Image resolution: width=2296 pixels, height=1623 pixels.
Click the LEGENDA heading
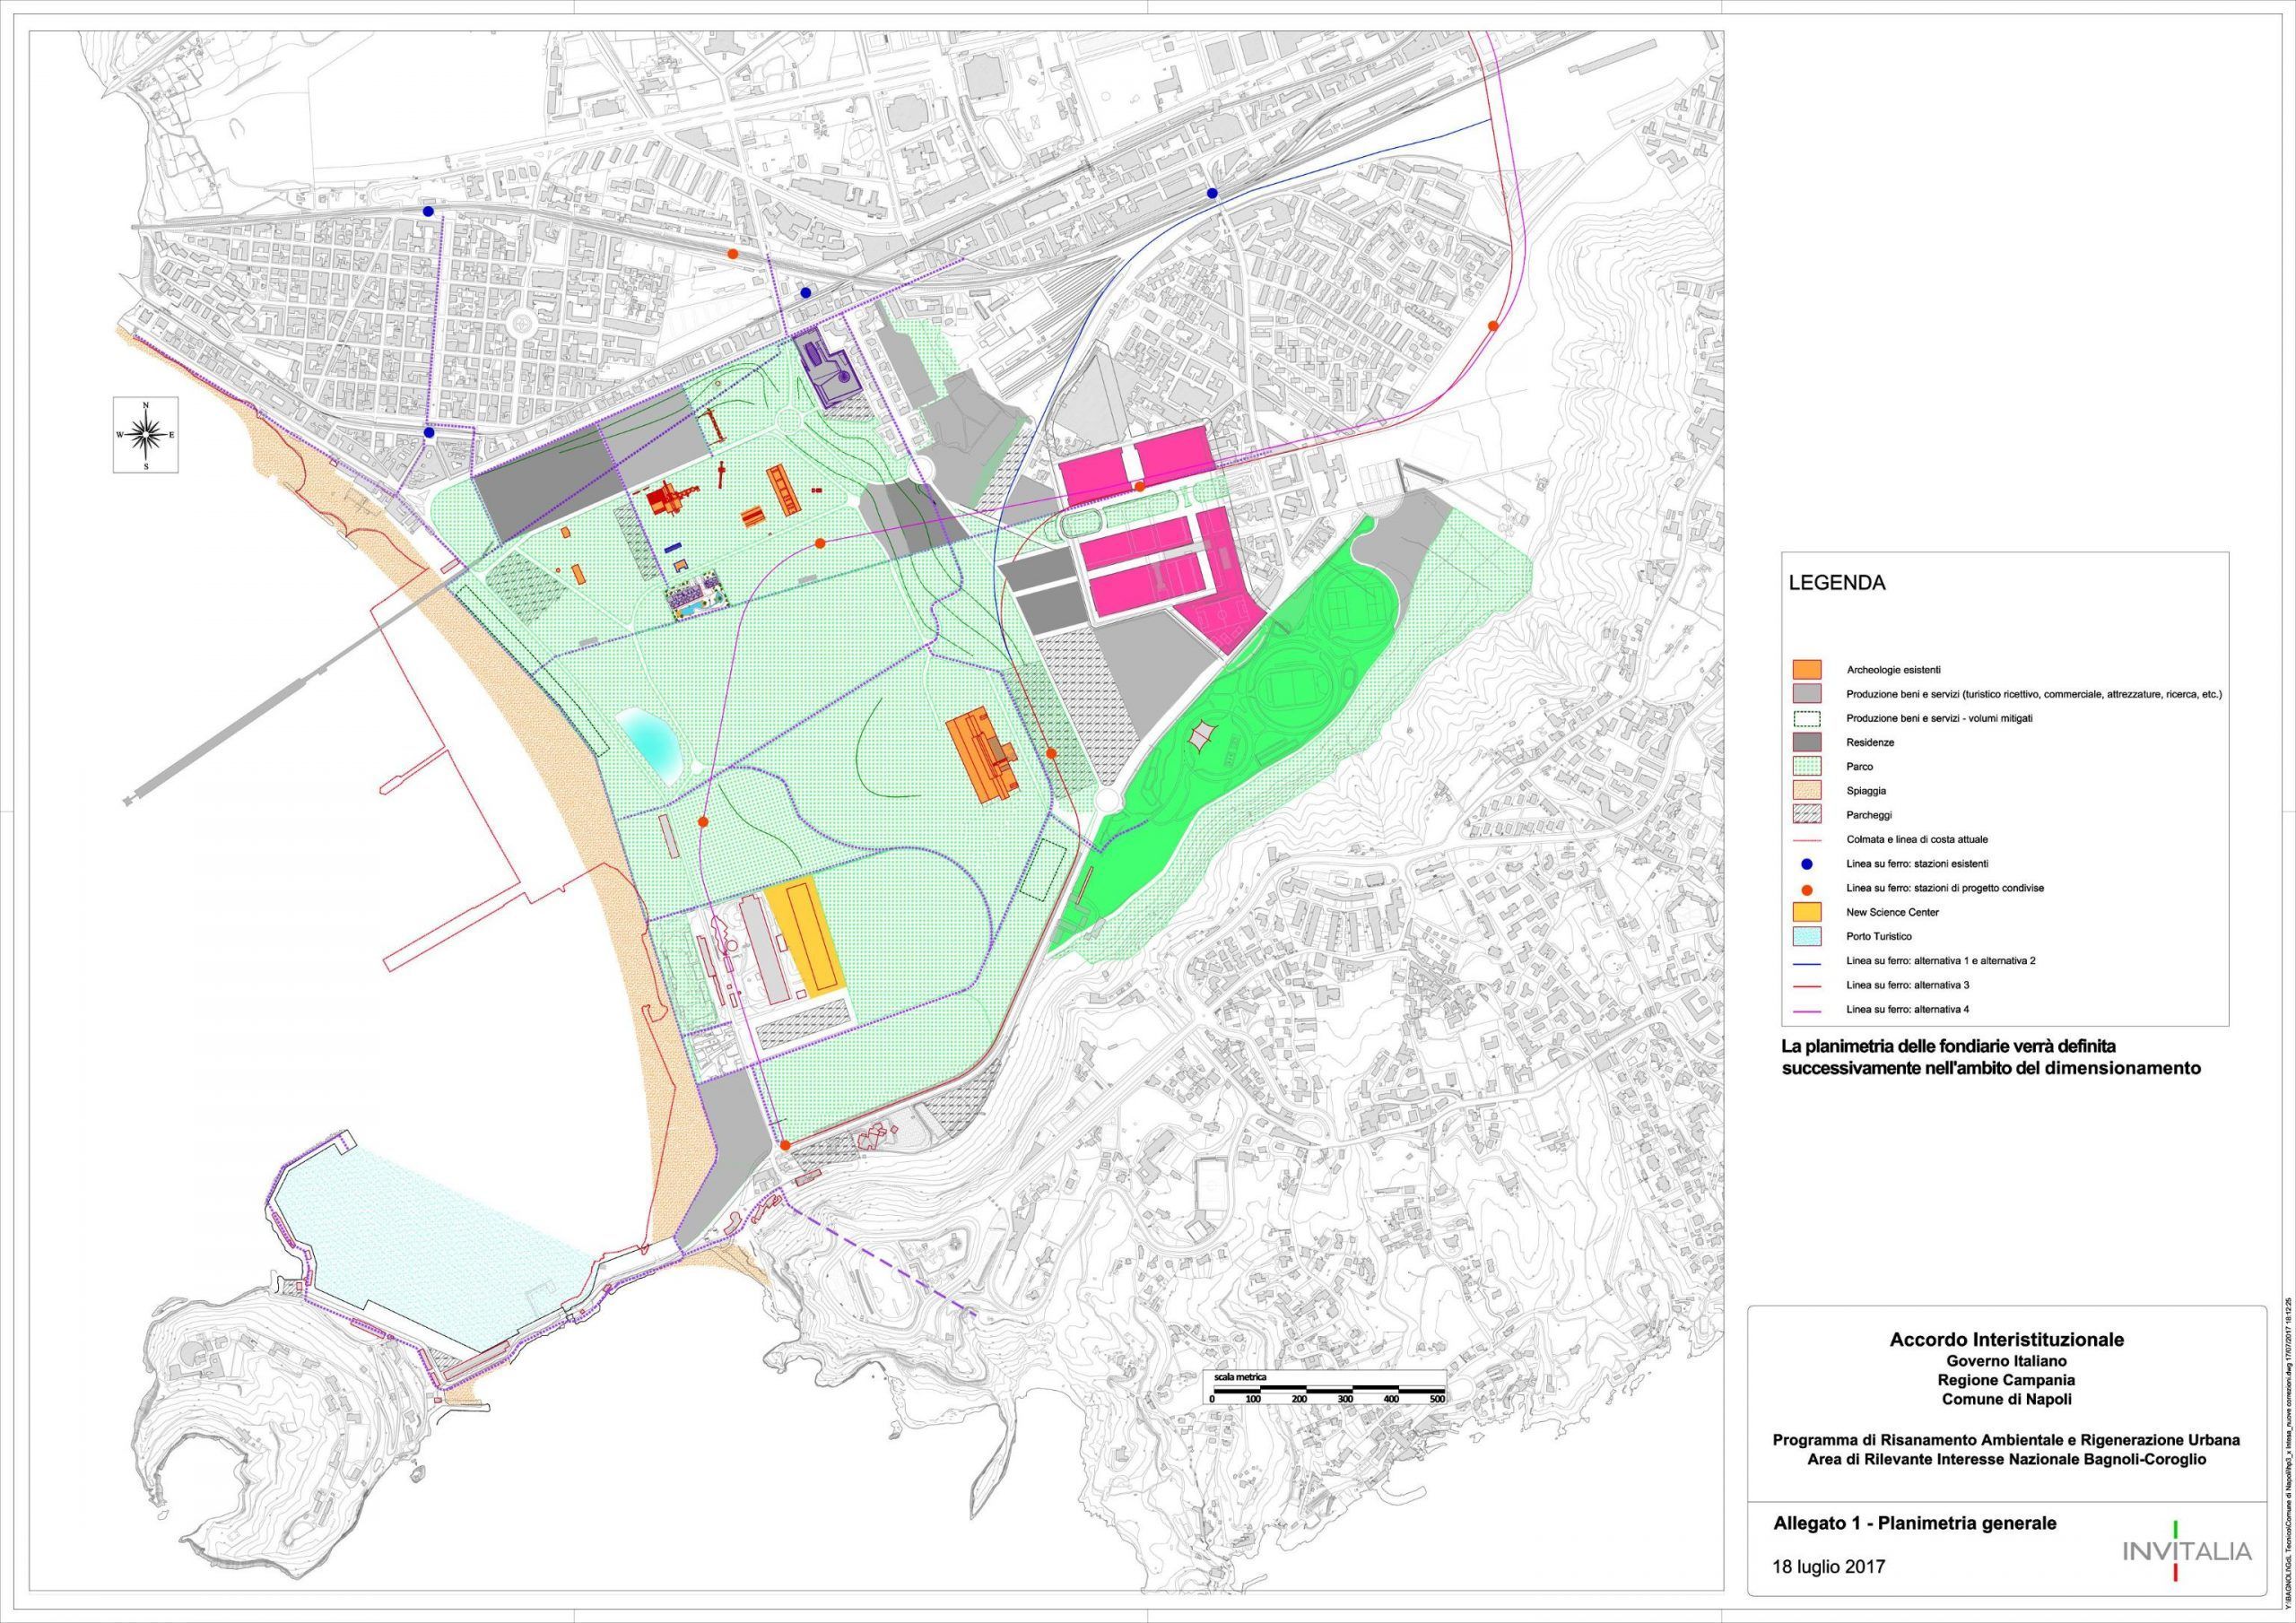coord(1836,583)
